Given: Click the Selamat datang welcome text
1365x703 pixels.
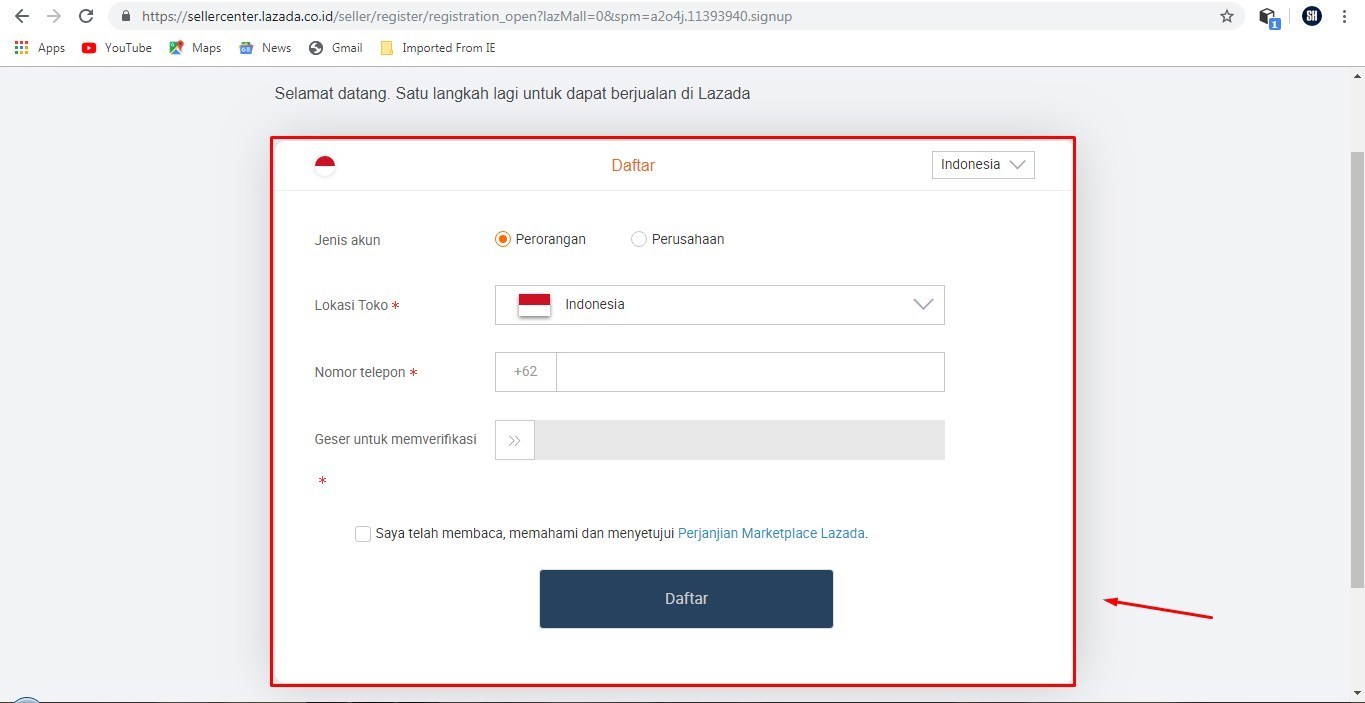Looking at the screenshot, I should (x=512, y=94).
